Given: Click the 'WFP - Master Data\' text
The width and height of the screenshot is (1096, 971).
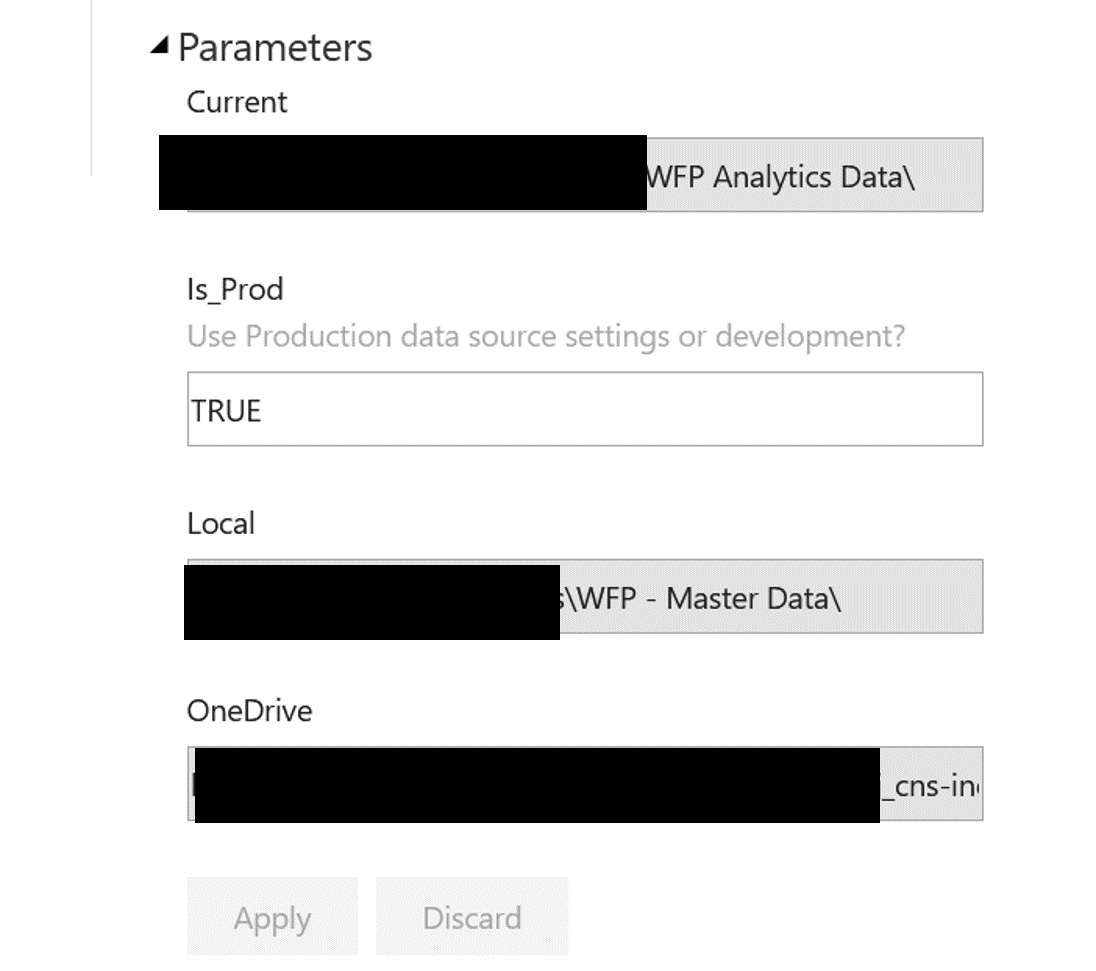Looking at the screenshot, I should pos(705,598).
